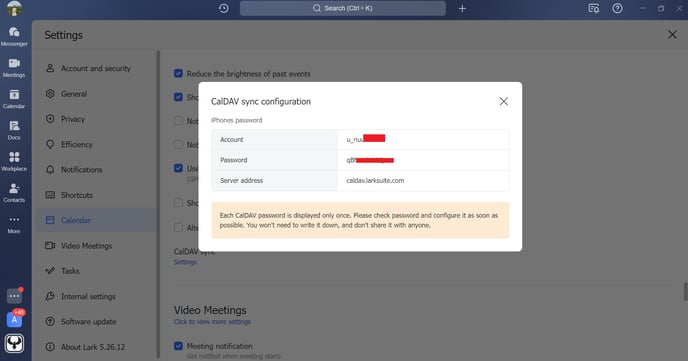Image resolution: width=688 pixels, height=361 pixels.
Task: Select Privacy settings
Action: [x=96, y=119]
